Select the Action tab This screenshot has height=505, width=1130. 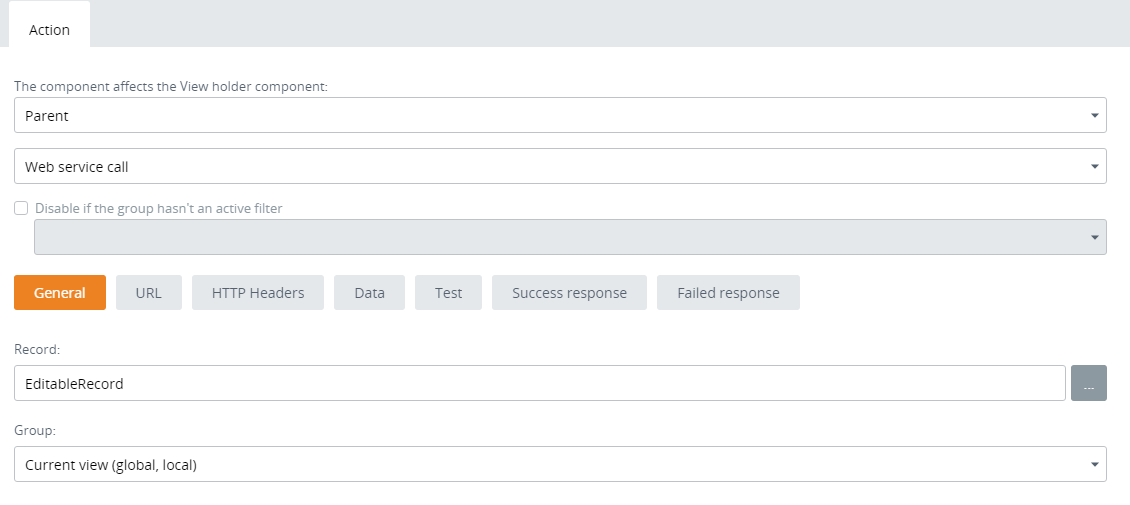tap(49, 30)
